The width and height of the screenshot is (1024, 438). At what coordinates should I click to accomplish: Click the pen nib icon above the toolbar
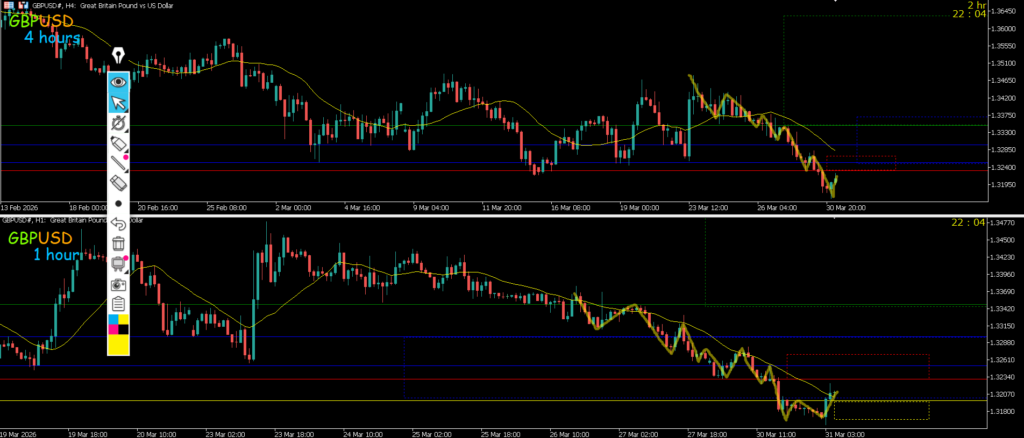[x=119, y=55]
